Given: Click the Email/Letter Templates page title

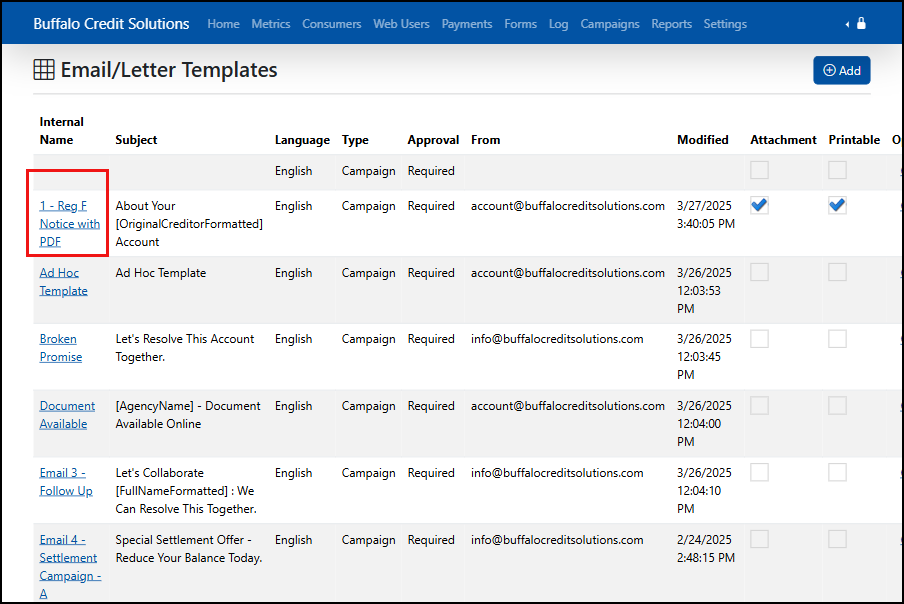Looking at the screenshot, I should click(x=169, y=70).
